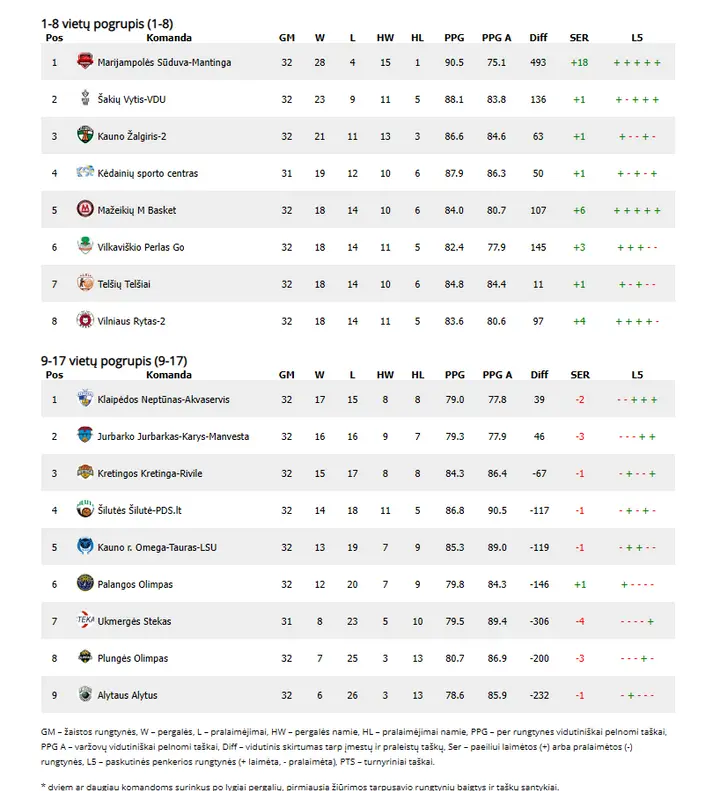Click the Mažeikių M Basket logo

(85, 208)
